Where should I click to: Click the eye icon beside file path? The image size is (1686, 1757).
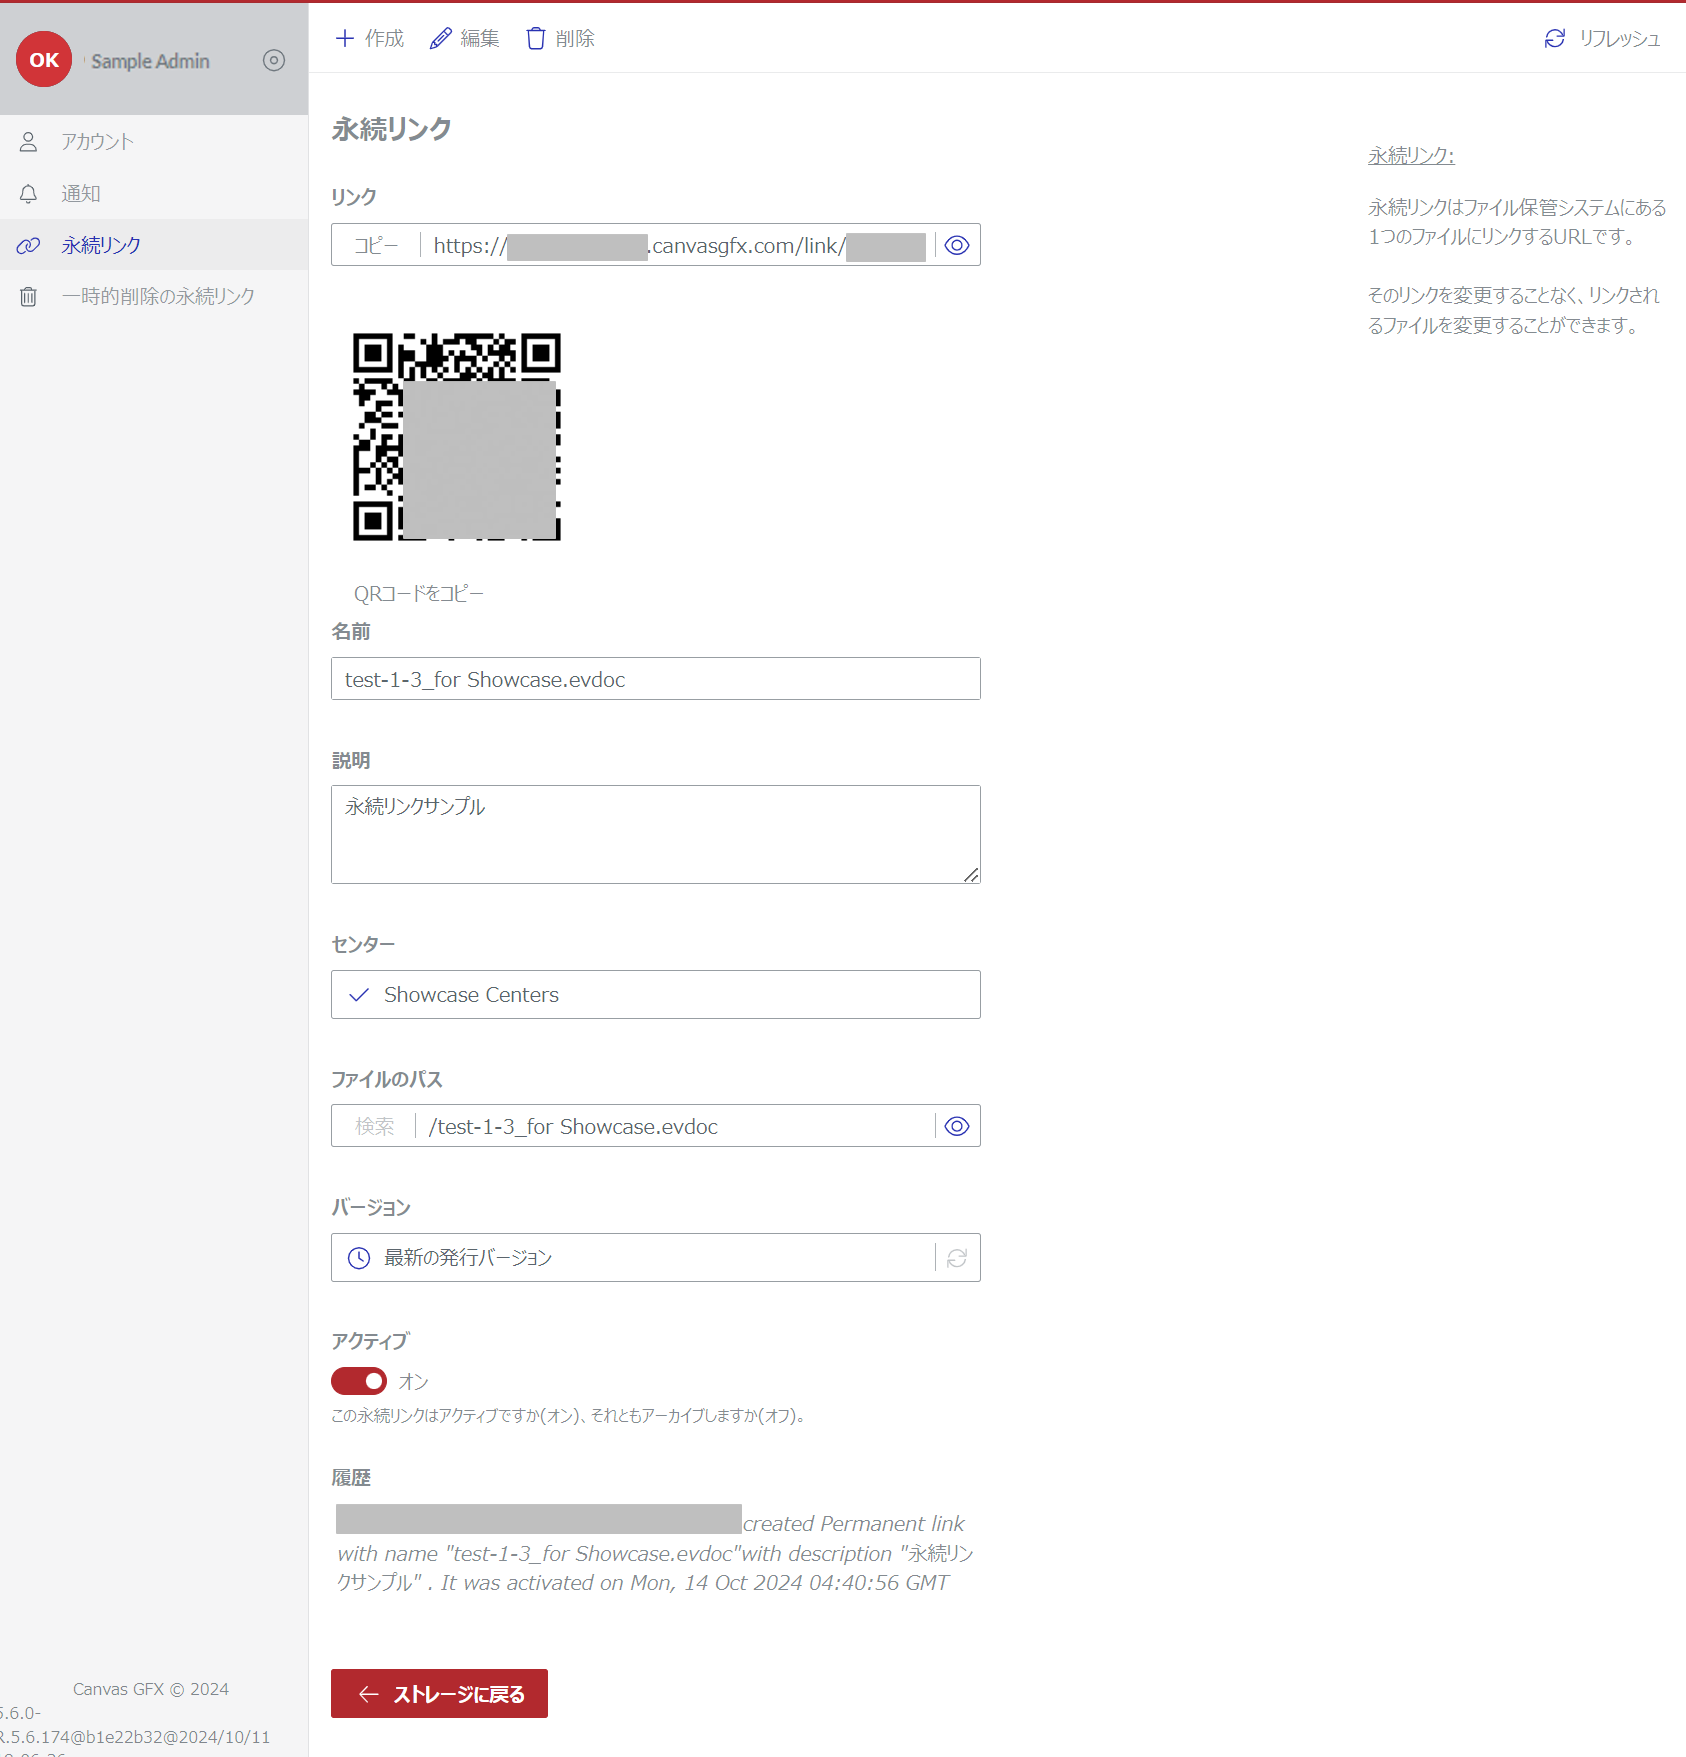(x=957, y=1126)
